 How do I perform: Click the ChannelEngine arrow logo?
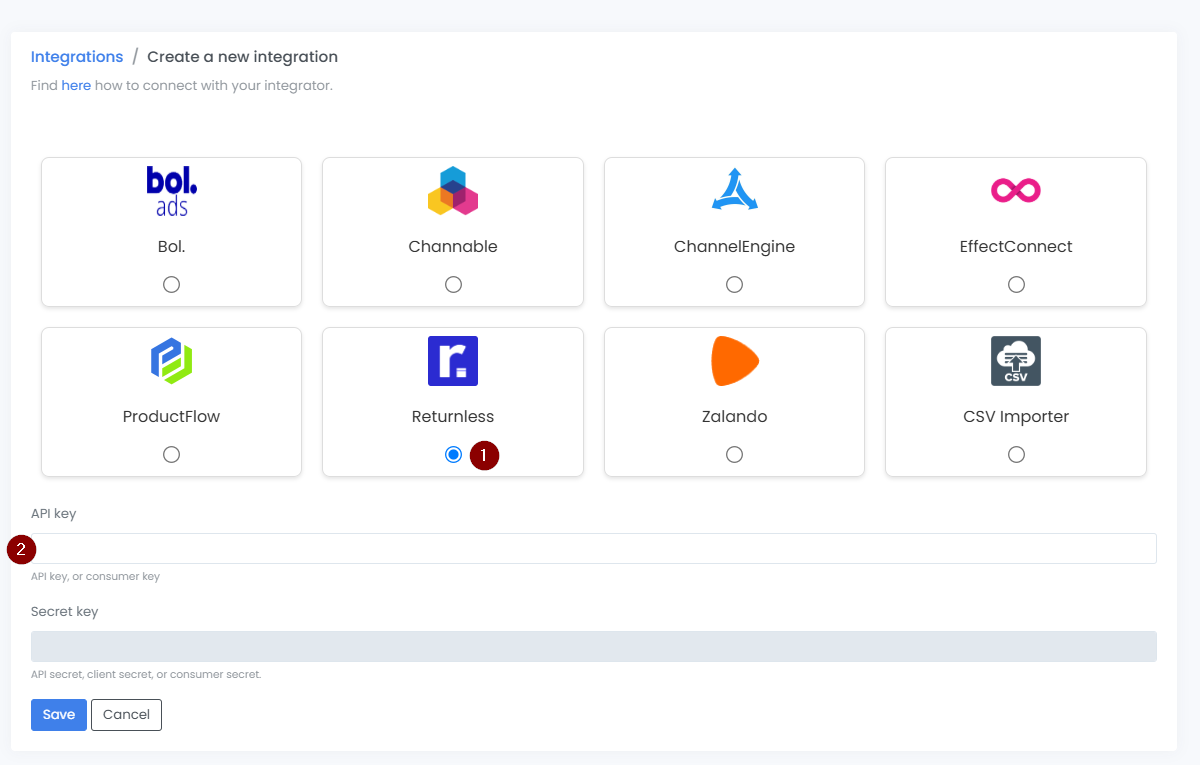tap(735, 190)
